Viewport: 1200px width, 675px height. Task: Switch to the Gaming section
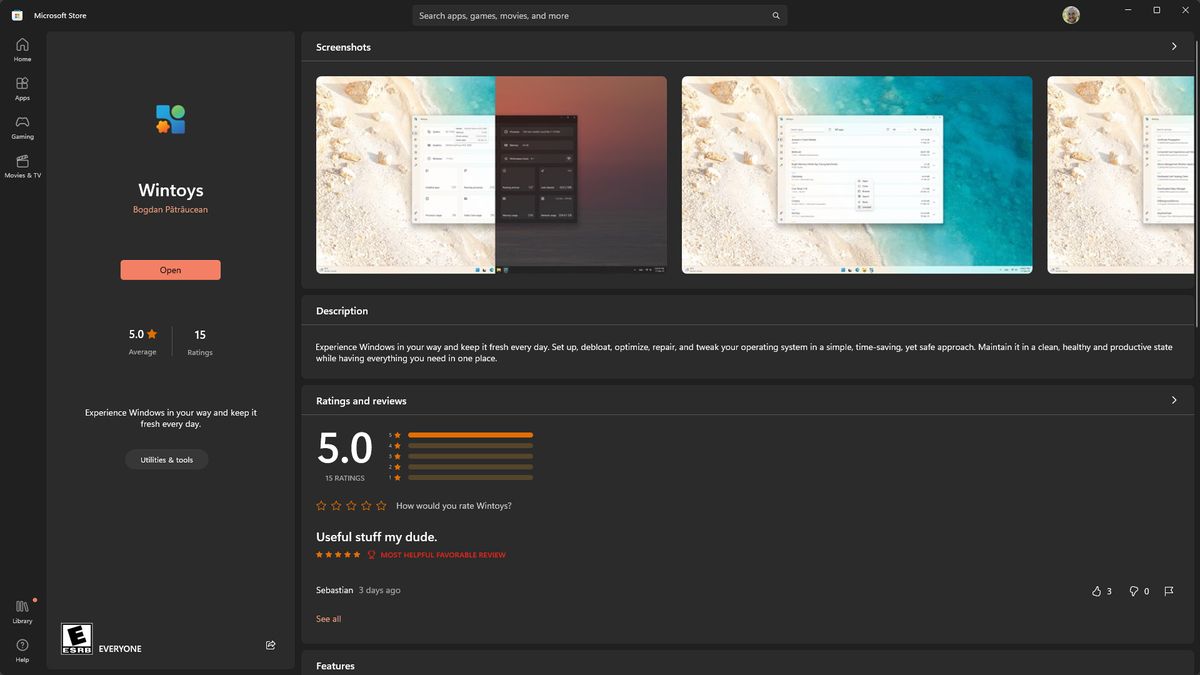point(21,126)
